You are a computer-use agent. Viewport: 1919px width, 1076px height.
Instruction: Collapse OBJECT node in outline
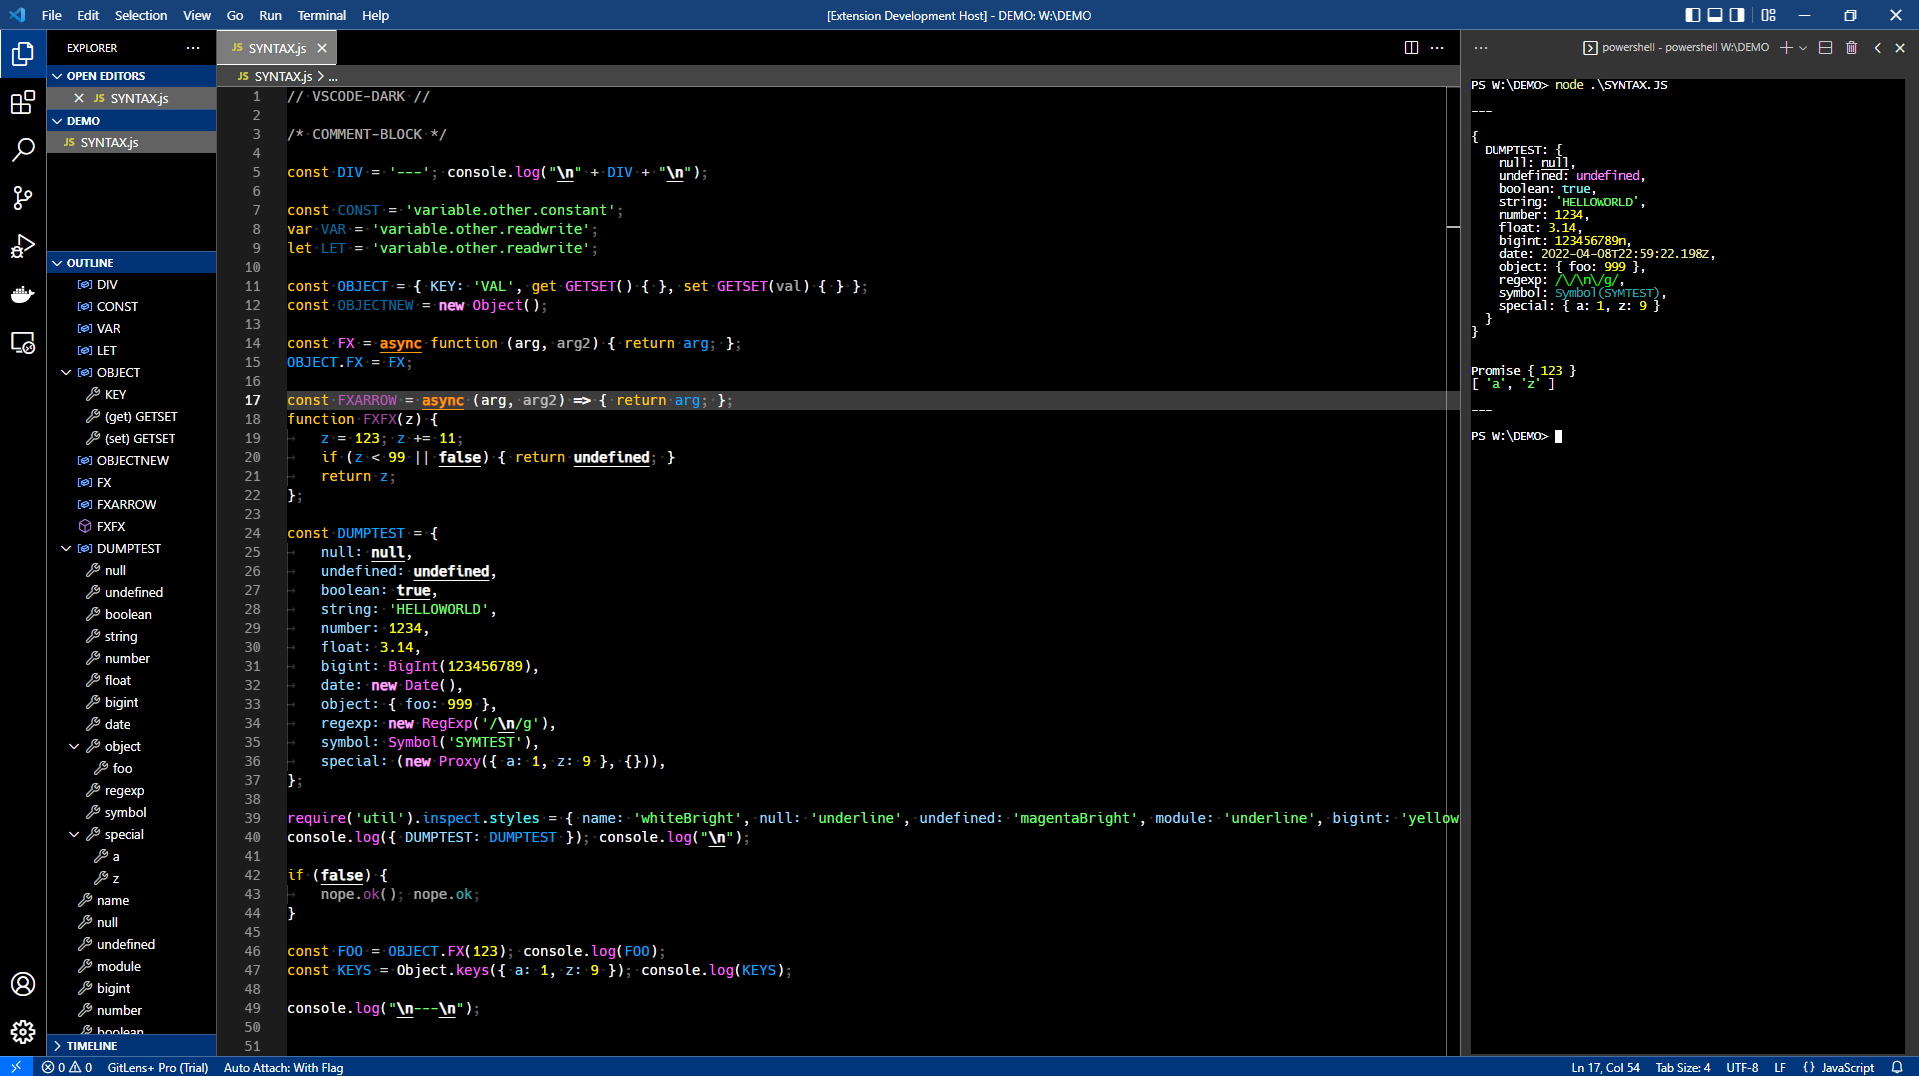(x=66, y=373)
